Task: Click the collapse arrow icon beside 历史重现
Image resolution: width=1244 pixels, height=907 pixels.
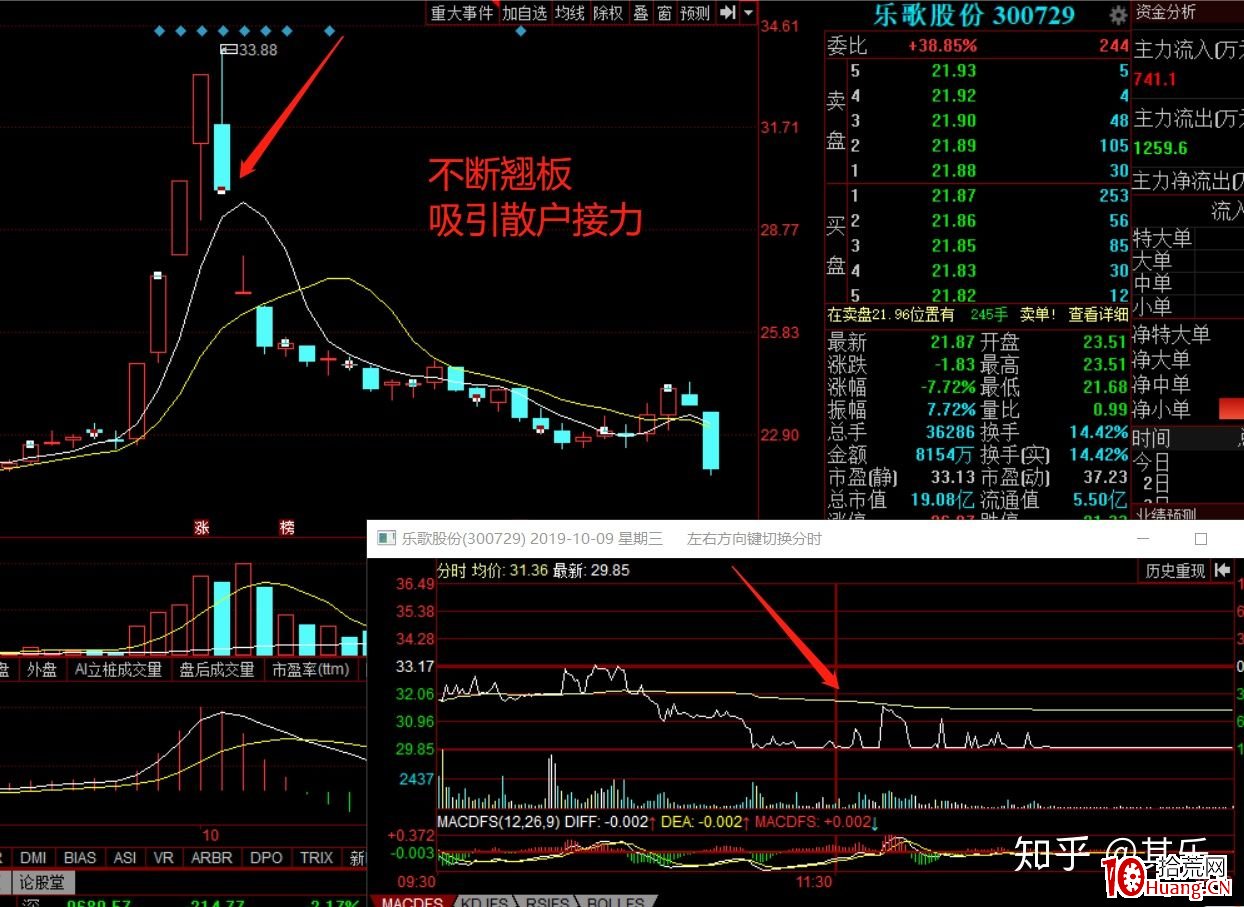Action: click(x=1222, y=570)
